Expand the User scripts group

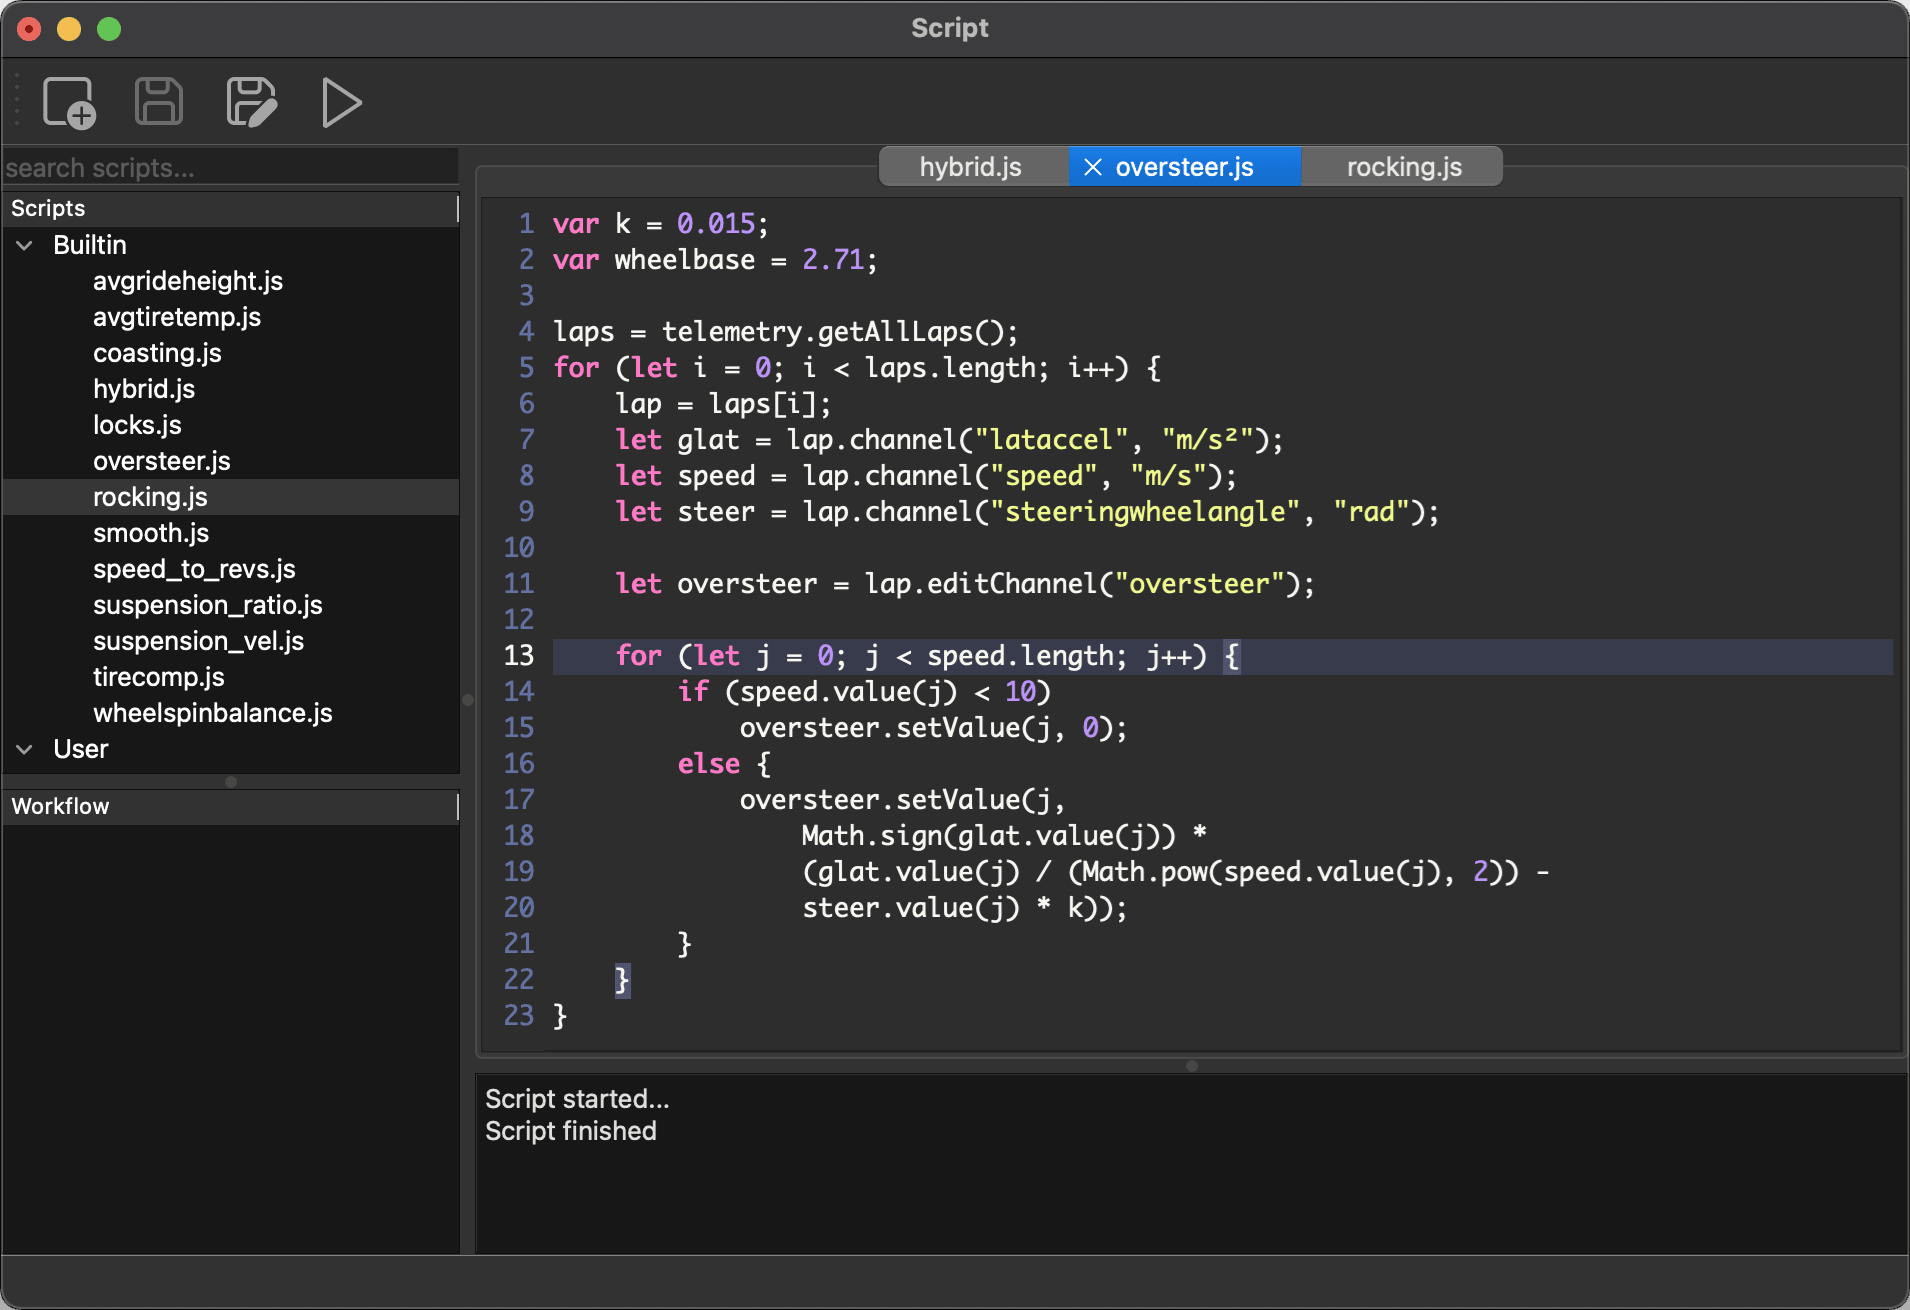tap(24, 749)
